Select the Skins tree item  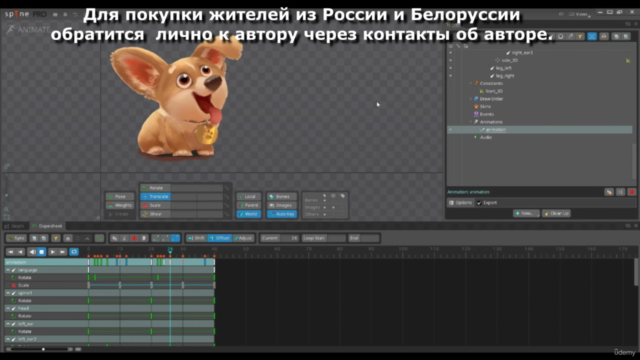(485, 107)
